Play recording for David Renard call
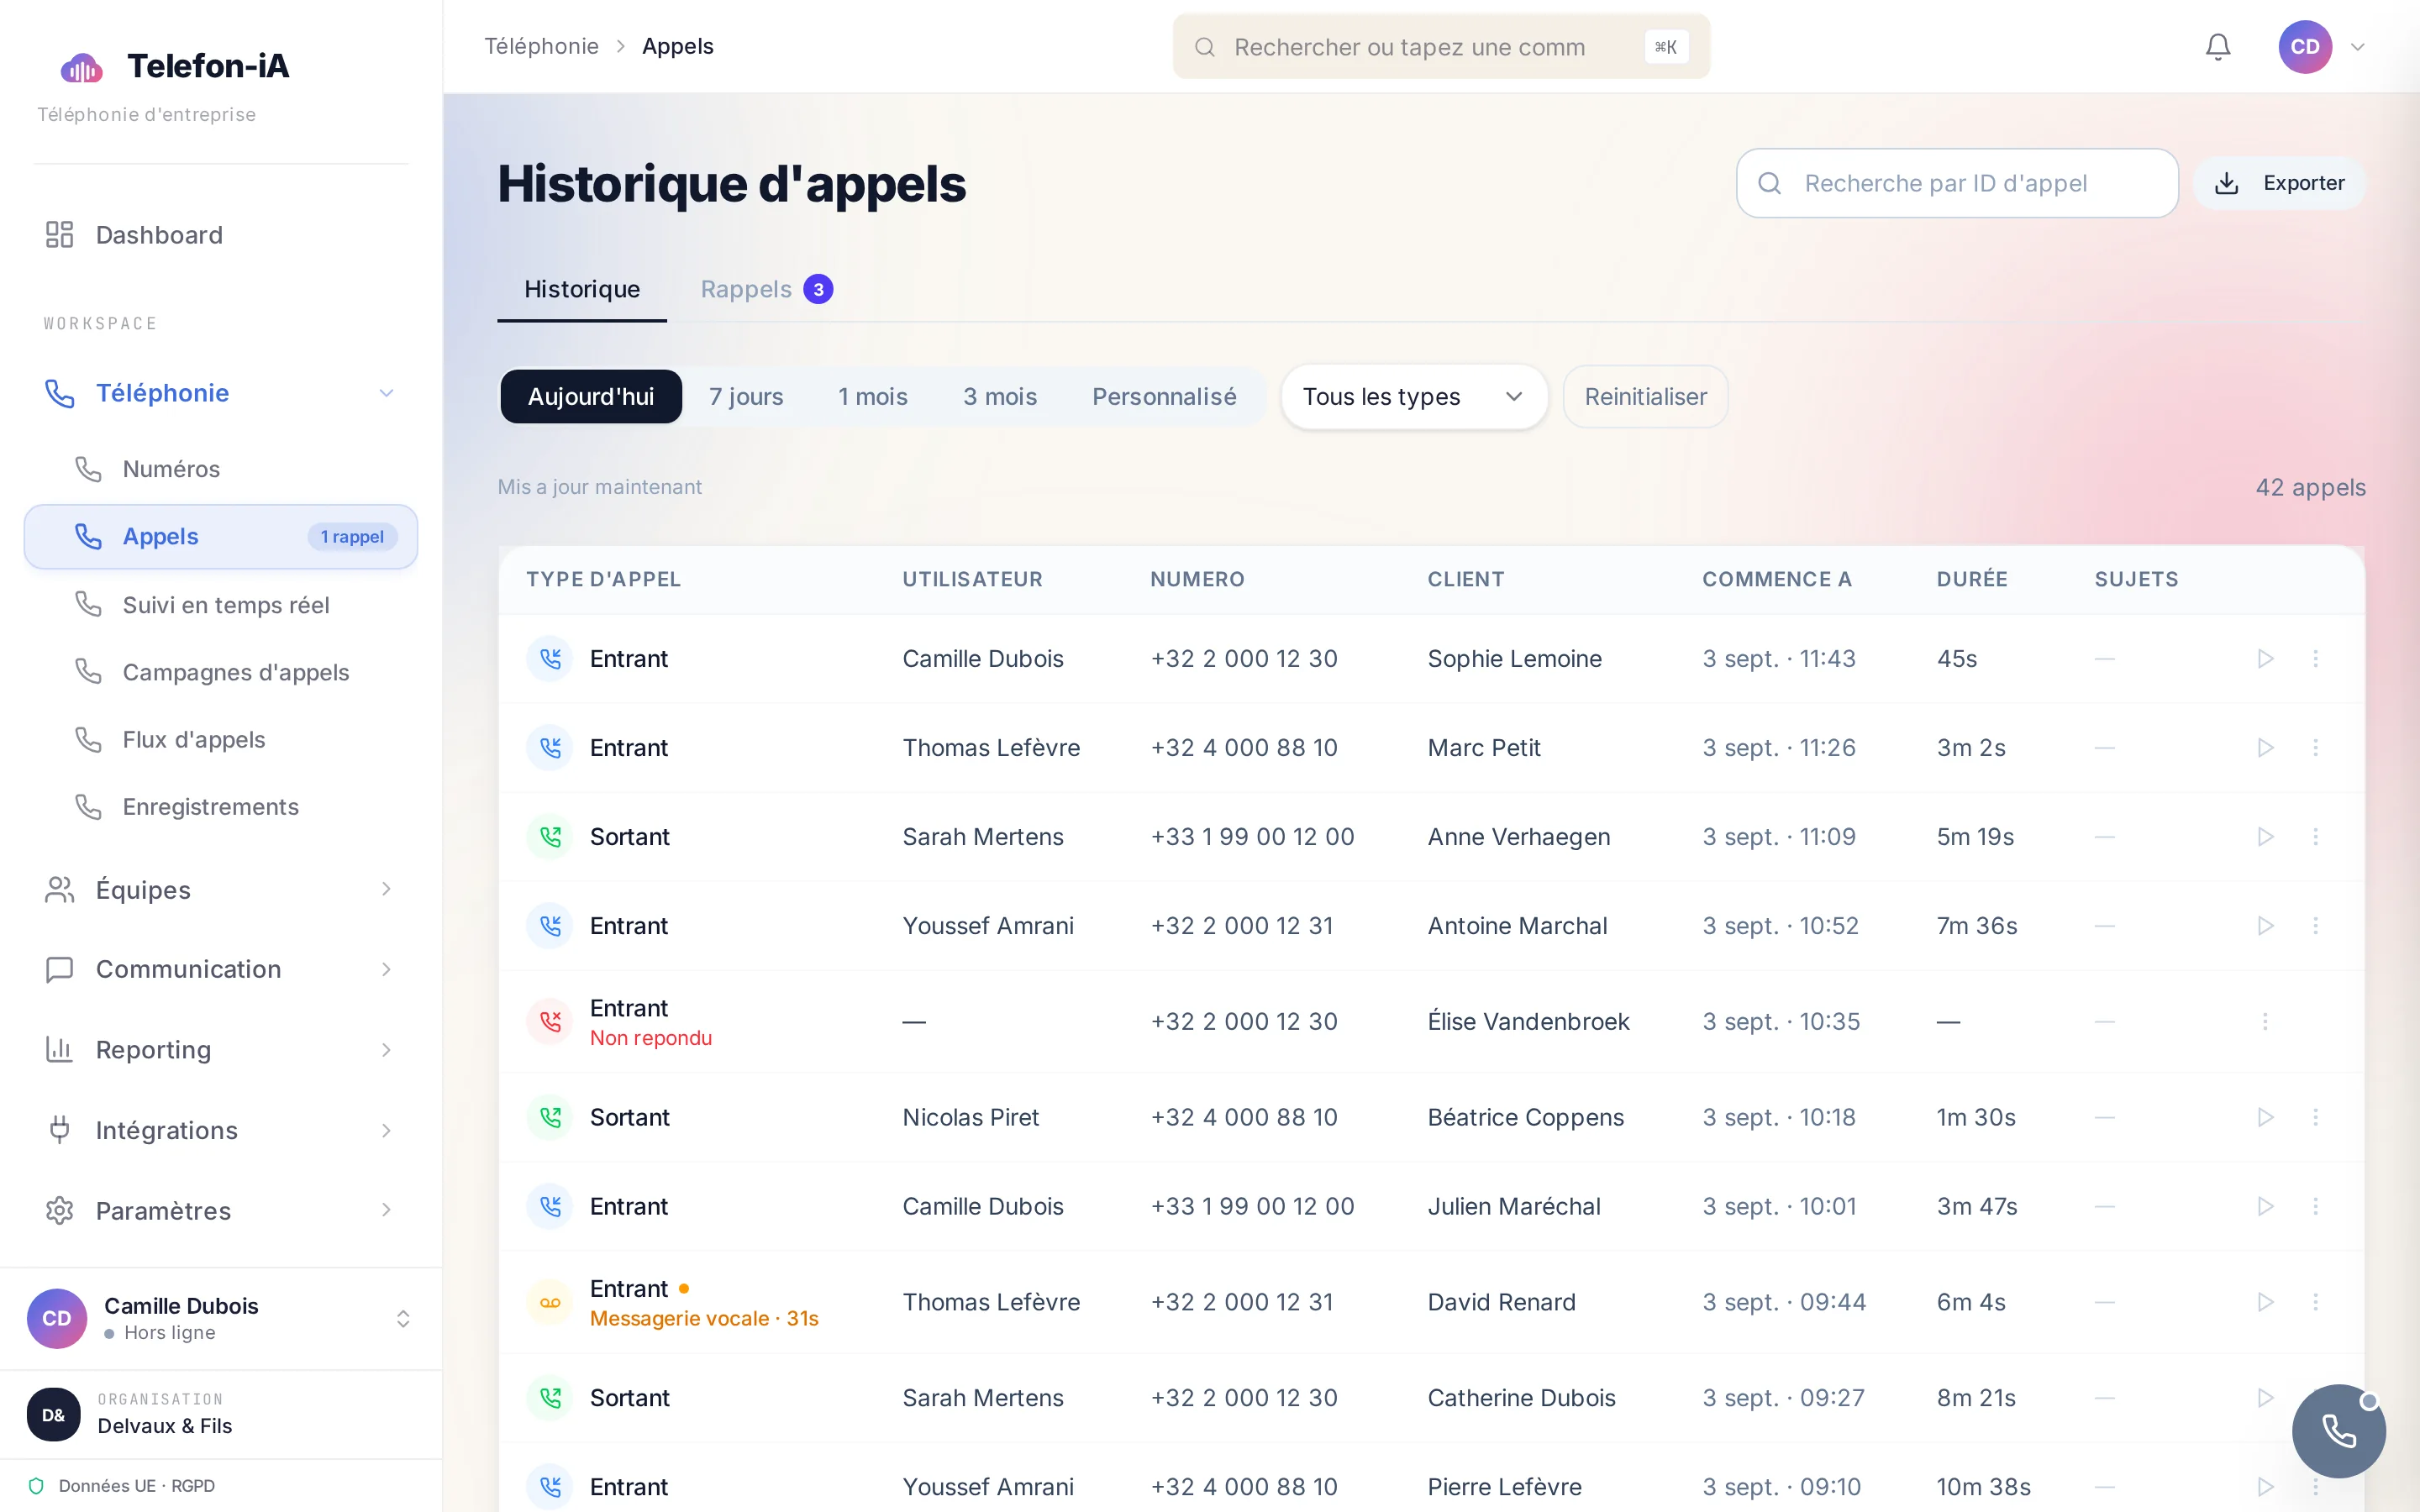 2265,1301
